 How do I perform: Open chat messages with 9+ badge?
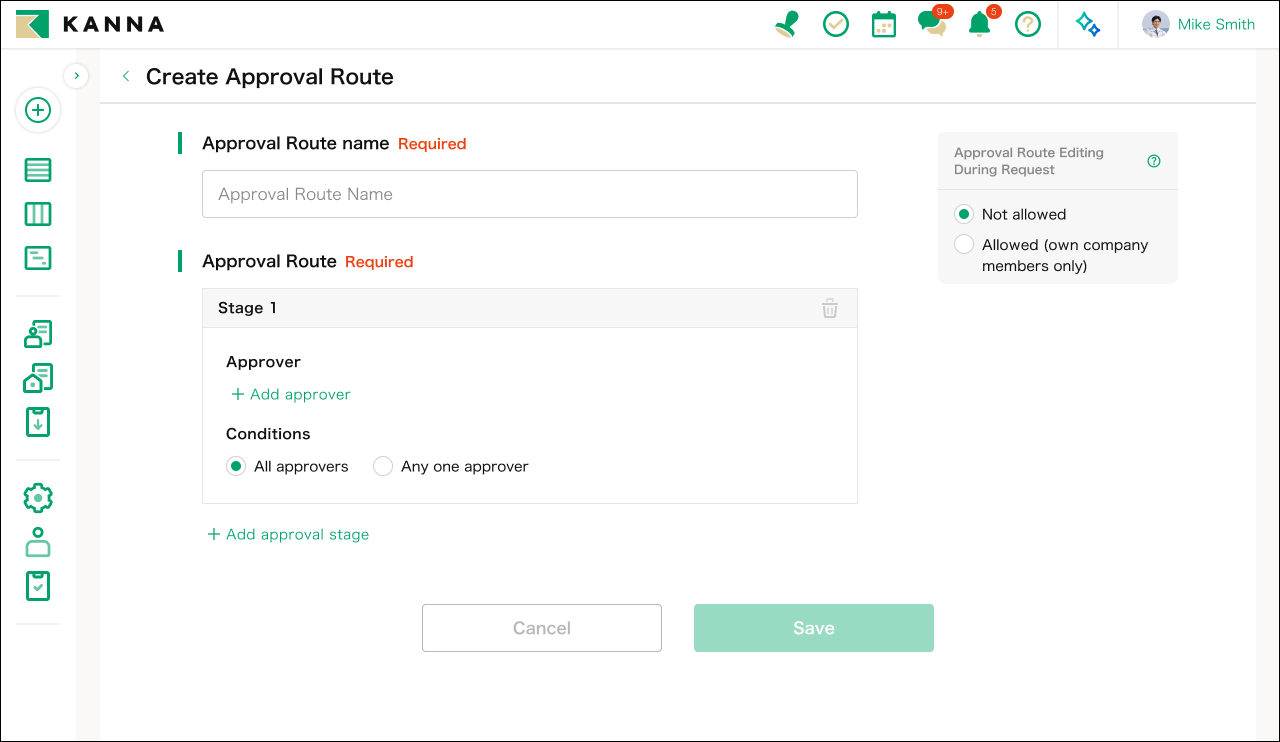(933, 23)
